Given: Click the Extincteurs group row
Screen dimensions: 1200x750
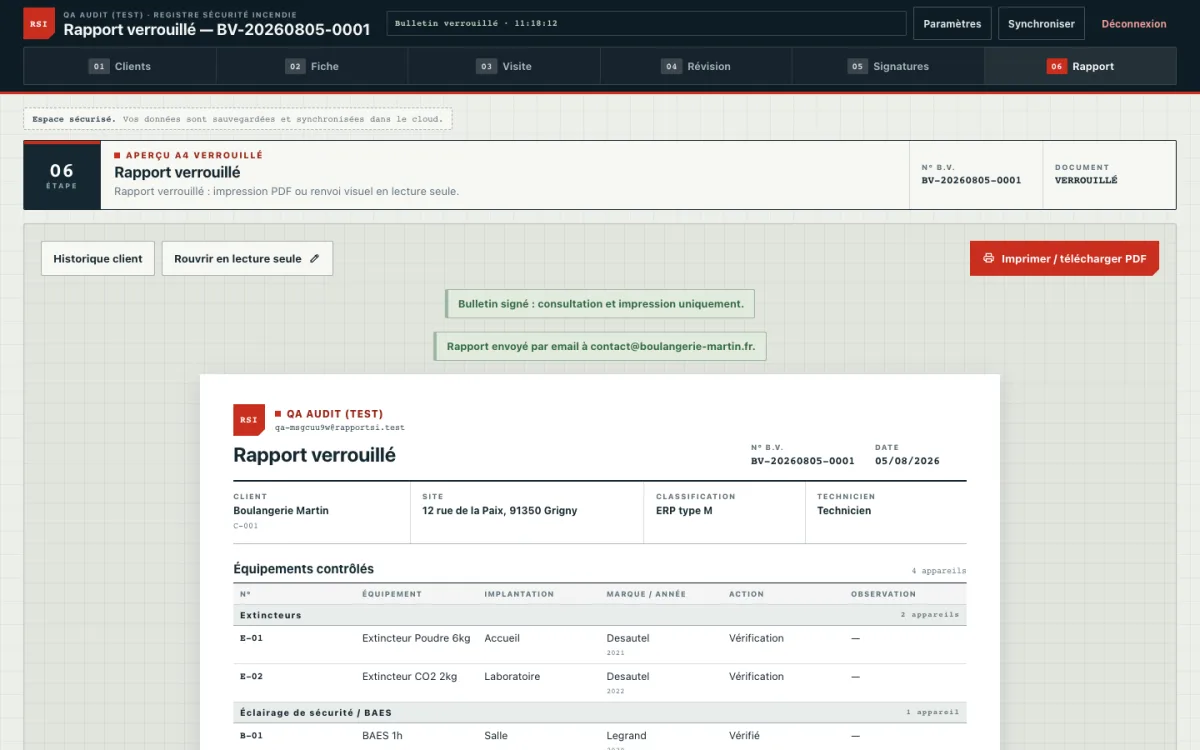Looking at the screenshot, I should click(600, 615).
